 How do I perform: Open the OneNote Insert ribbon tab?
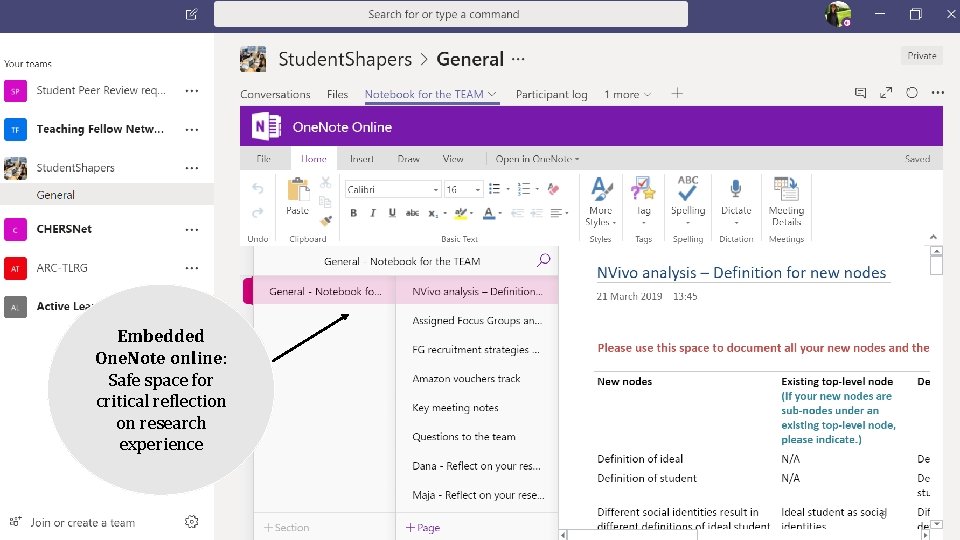tap(361, 159)
